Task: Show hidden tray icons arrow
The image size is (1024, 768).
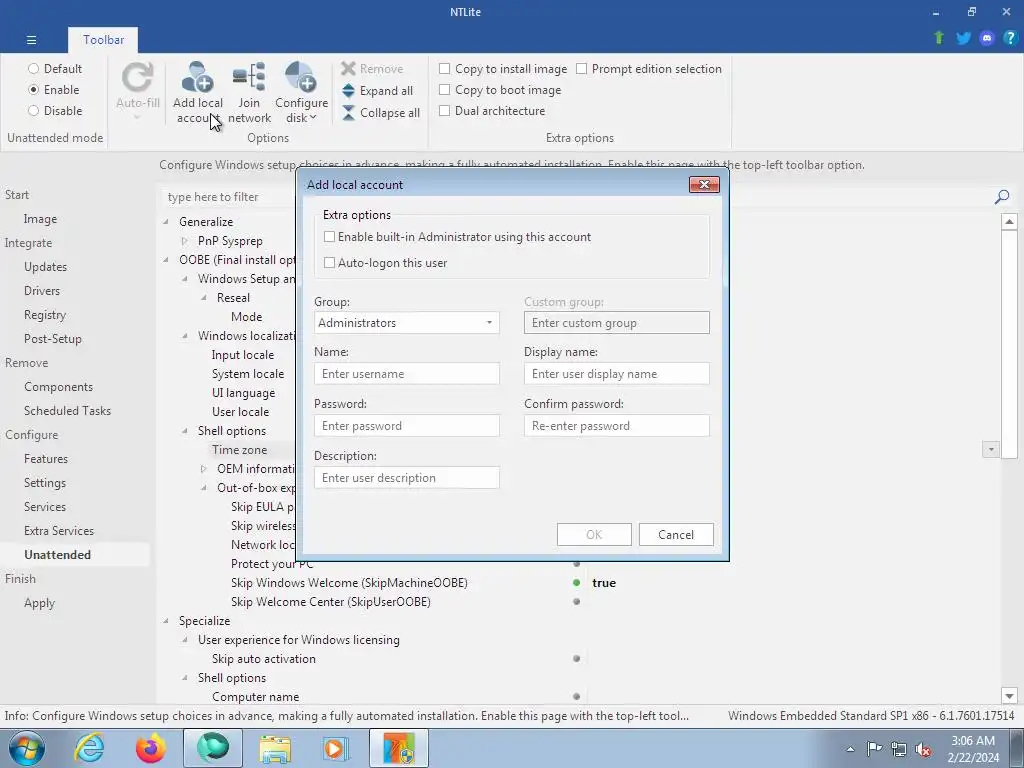Action: pos(850,749)
